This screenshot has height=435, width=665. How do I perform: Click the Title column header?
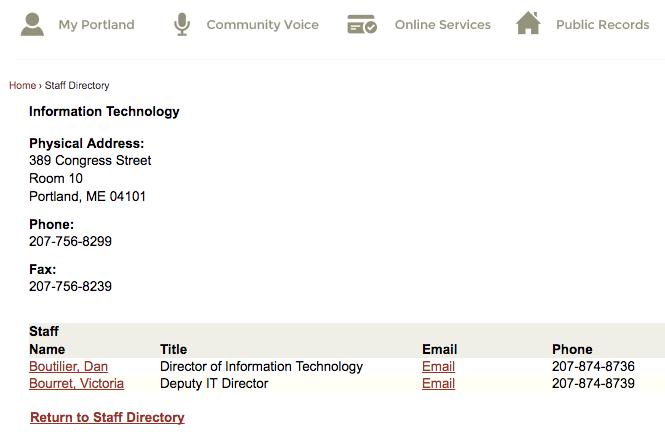click(x=173, y=349)
